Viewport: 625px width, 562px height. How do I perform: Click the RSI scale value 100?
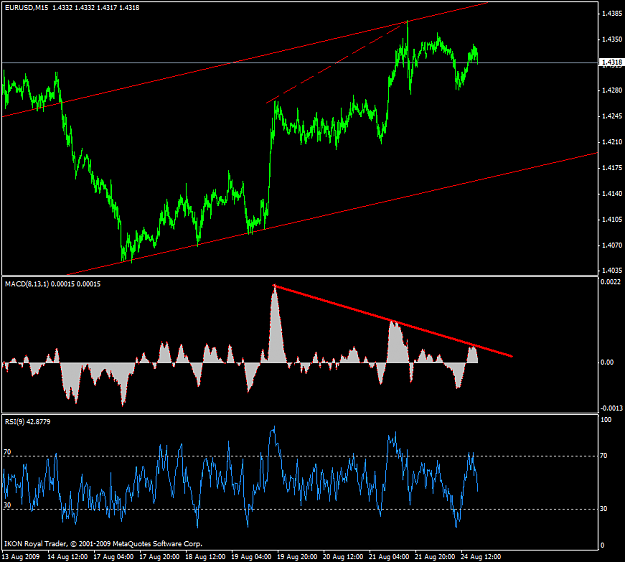click(606, 419)
